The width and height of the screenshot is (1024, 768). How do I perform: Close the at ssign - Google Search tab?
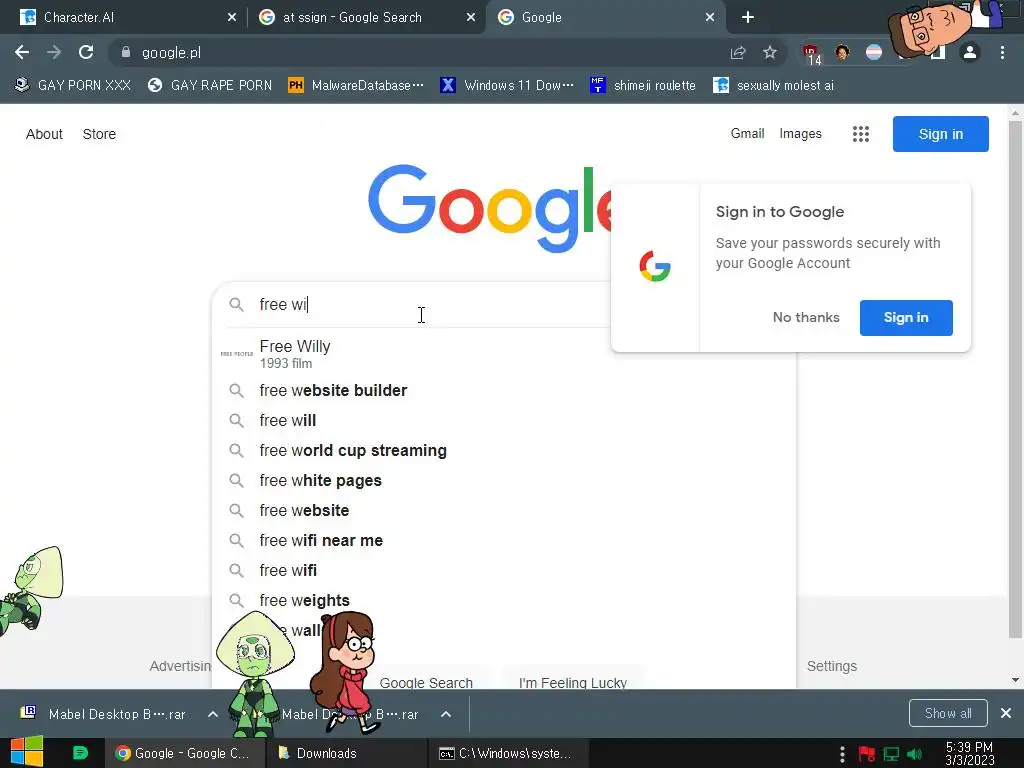point(471,18)
